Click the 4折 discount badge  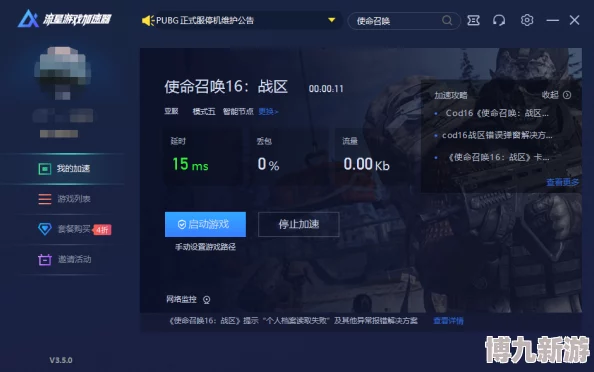click(102, 230)
